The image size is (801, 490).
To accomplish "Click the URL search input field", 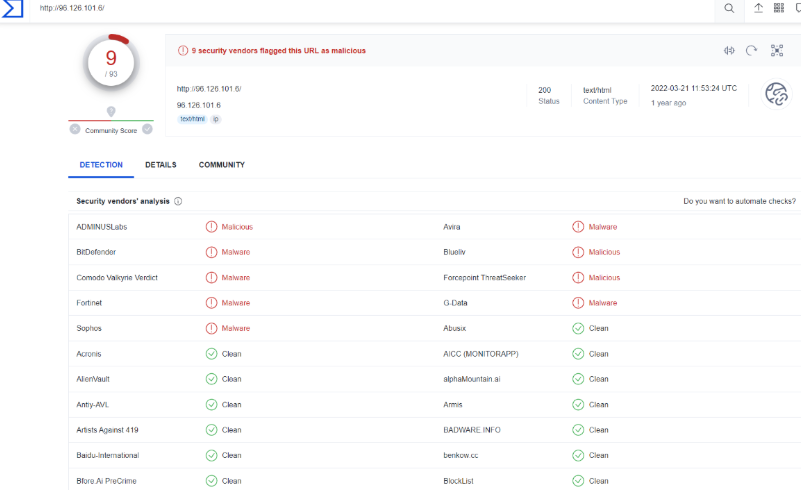I will [380, 8].
